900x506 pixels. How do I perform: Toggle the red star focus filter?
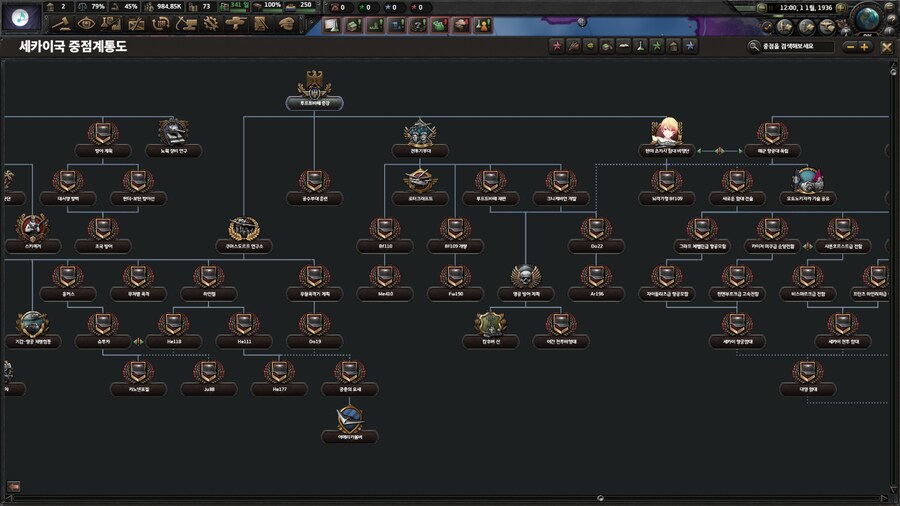click(x=557, y=46)
